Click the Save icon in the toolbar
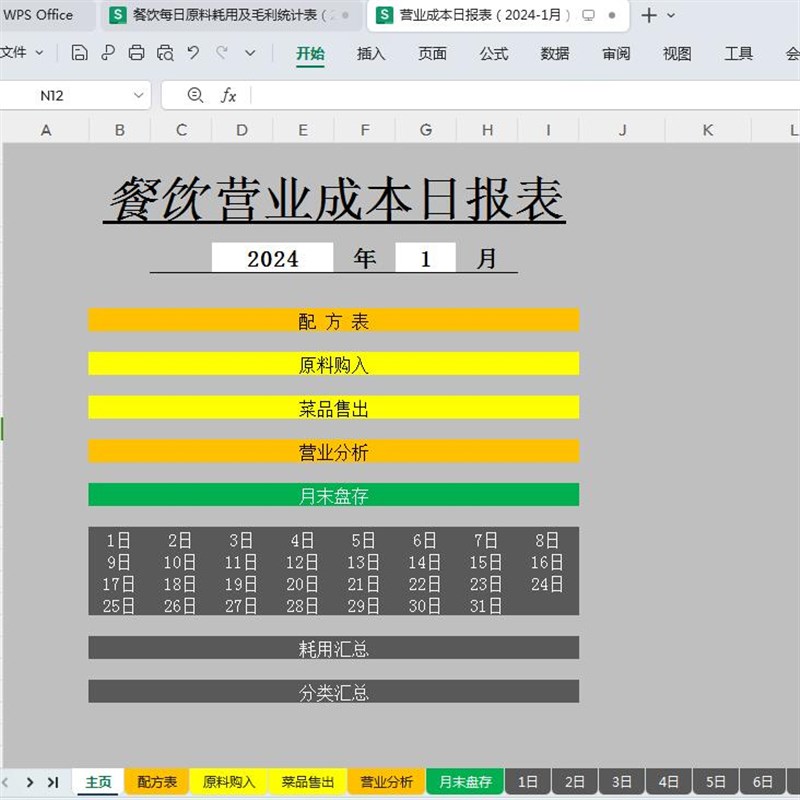This screenshot has width=800, height=800. click(x=80, y=53)
